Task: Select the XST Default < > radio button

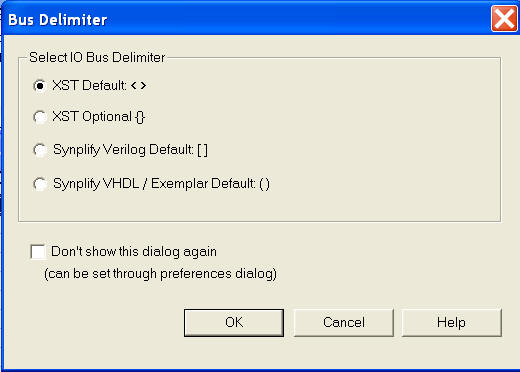Action: point(40,86)
